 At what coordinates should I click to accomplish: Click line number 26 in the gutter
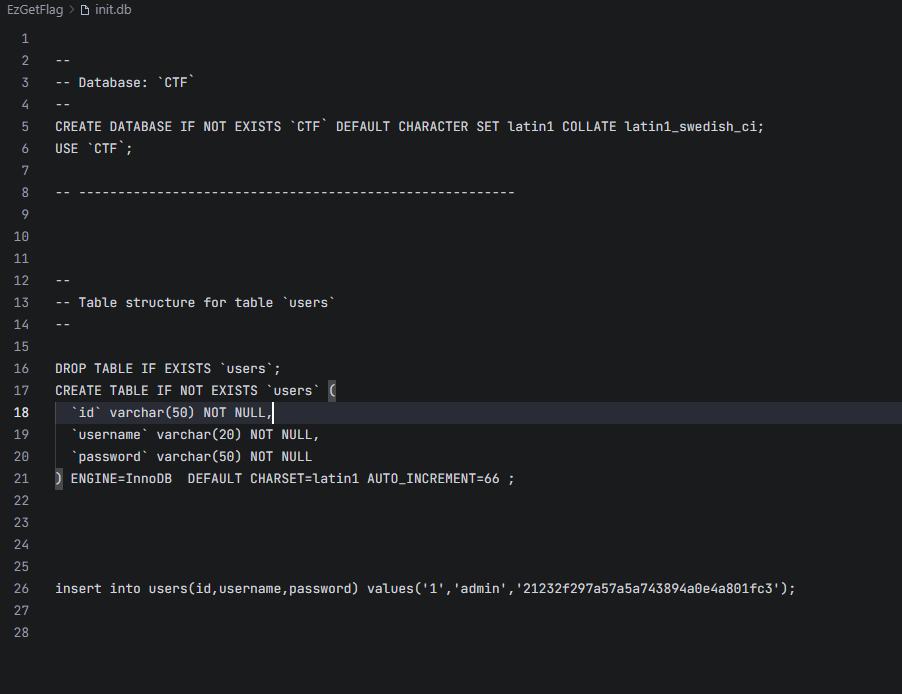point(22,589)
